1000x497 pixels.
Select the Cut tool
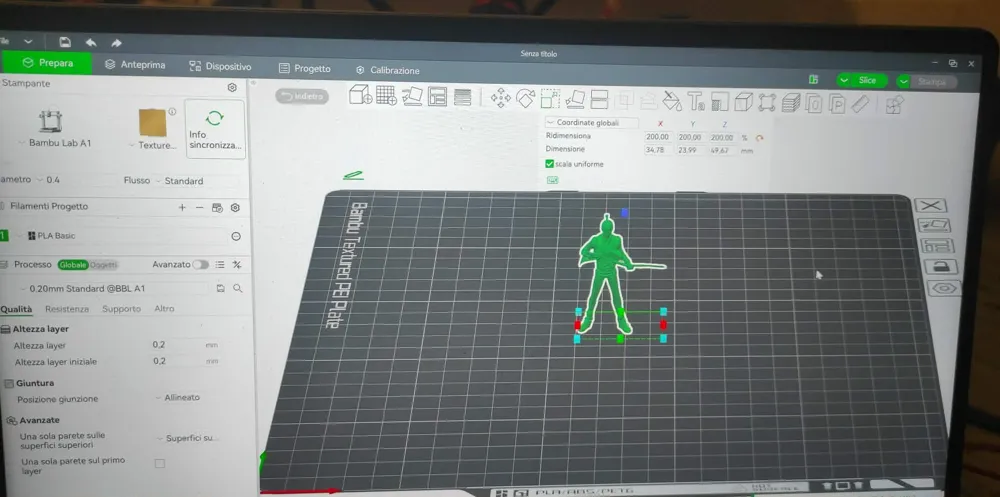click(599, 100)
